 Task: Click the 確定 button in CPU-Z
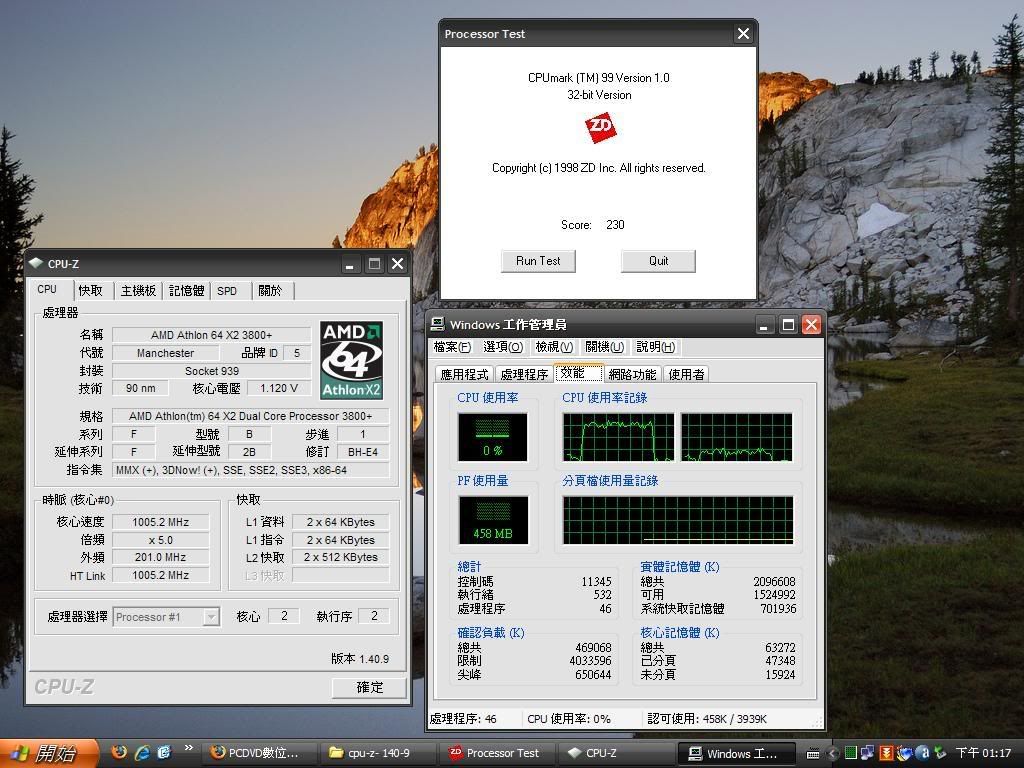369,687
